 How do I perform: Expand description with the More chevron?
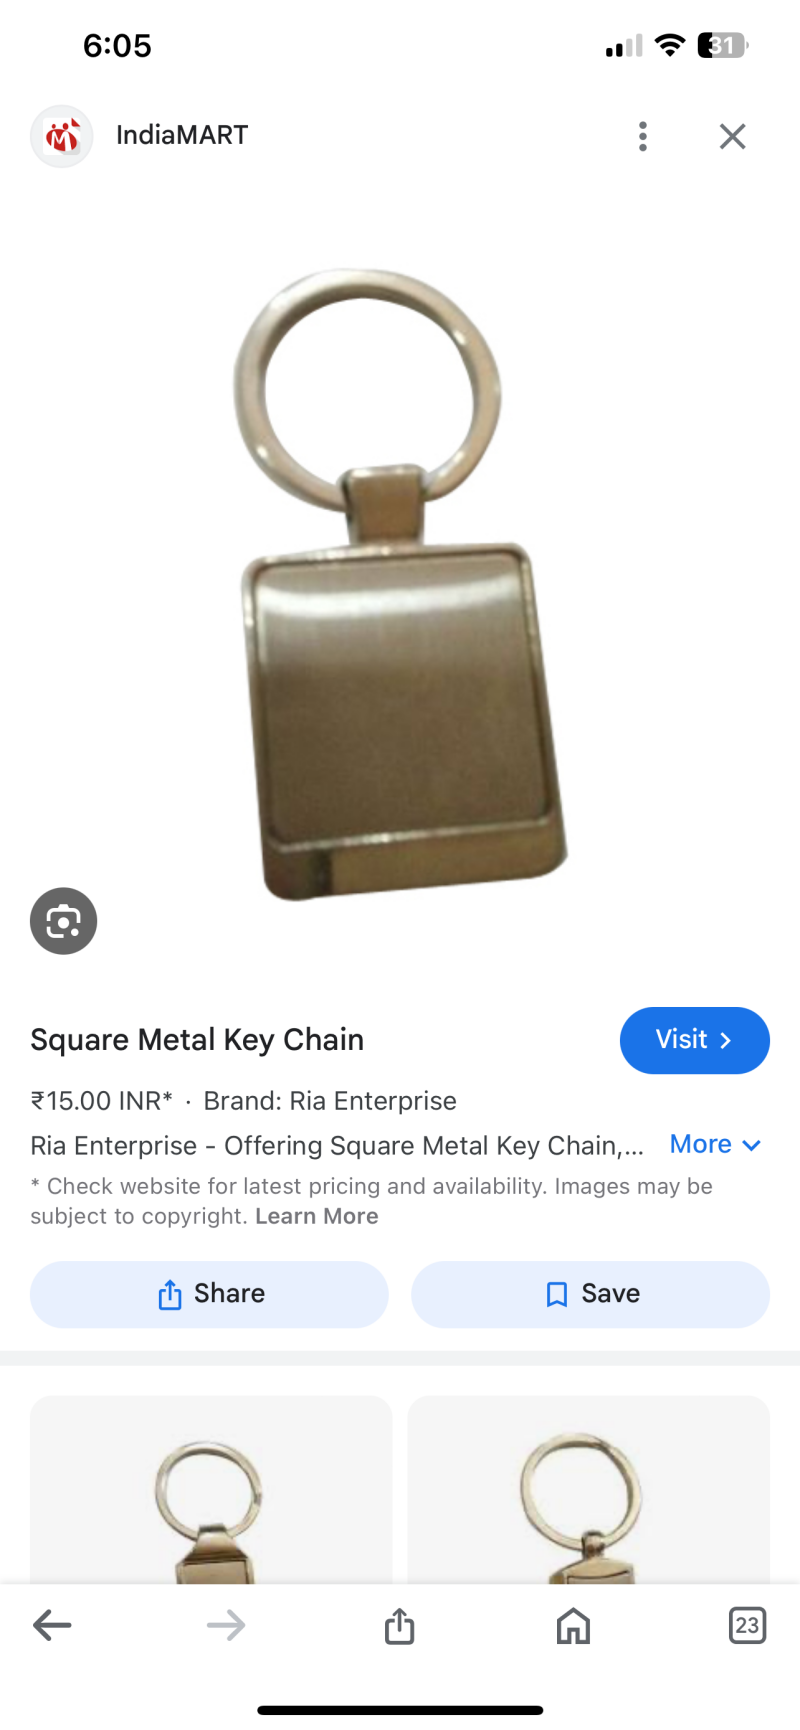(x=716, y=1145)
